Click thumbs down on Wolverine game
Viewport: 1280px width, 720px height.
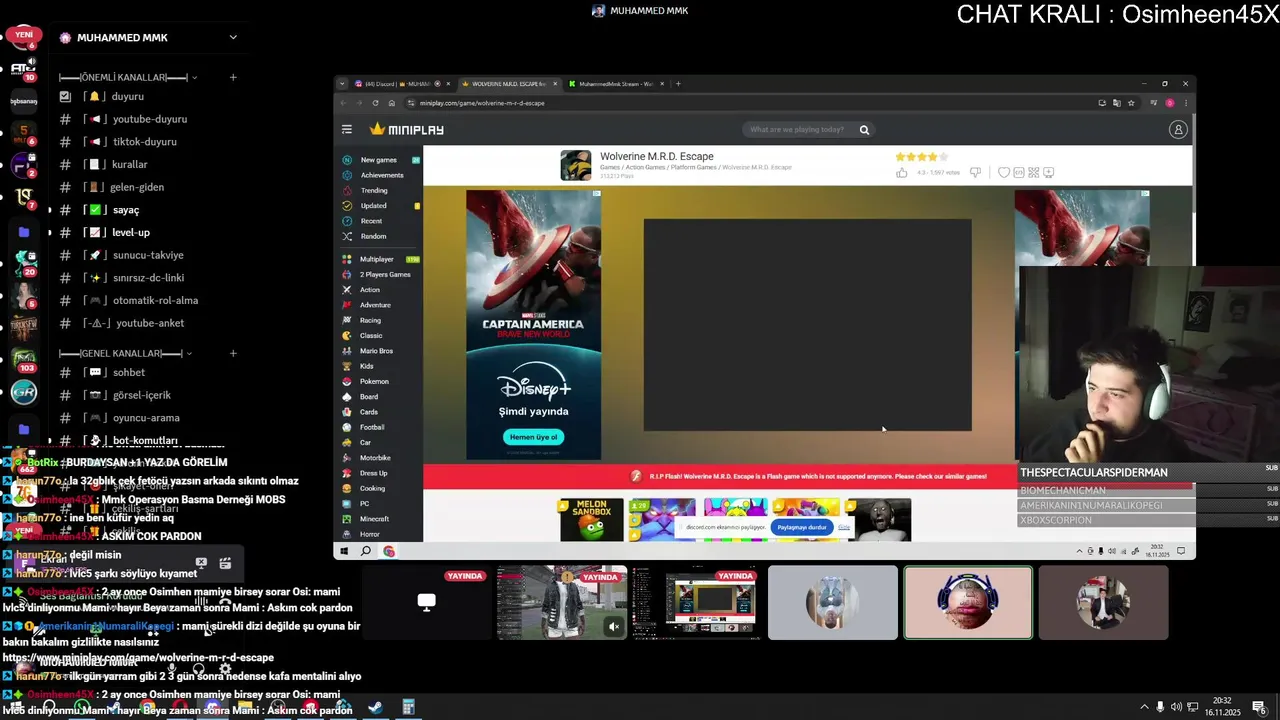point(975,172)
